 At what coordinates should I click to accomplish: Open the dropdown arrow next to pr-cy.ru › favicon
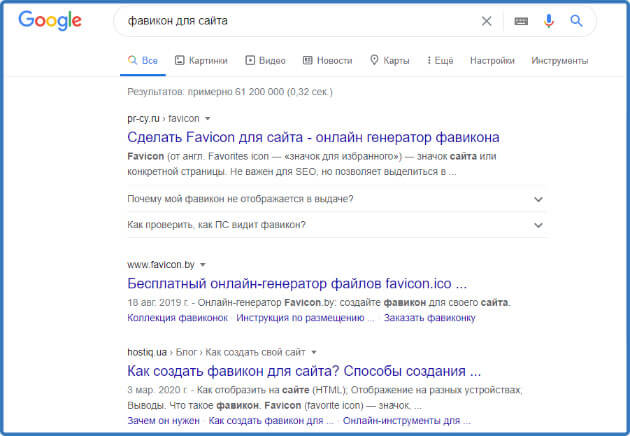click(x=208, y=119)
